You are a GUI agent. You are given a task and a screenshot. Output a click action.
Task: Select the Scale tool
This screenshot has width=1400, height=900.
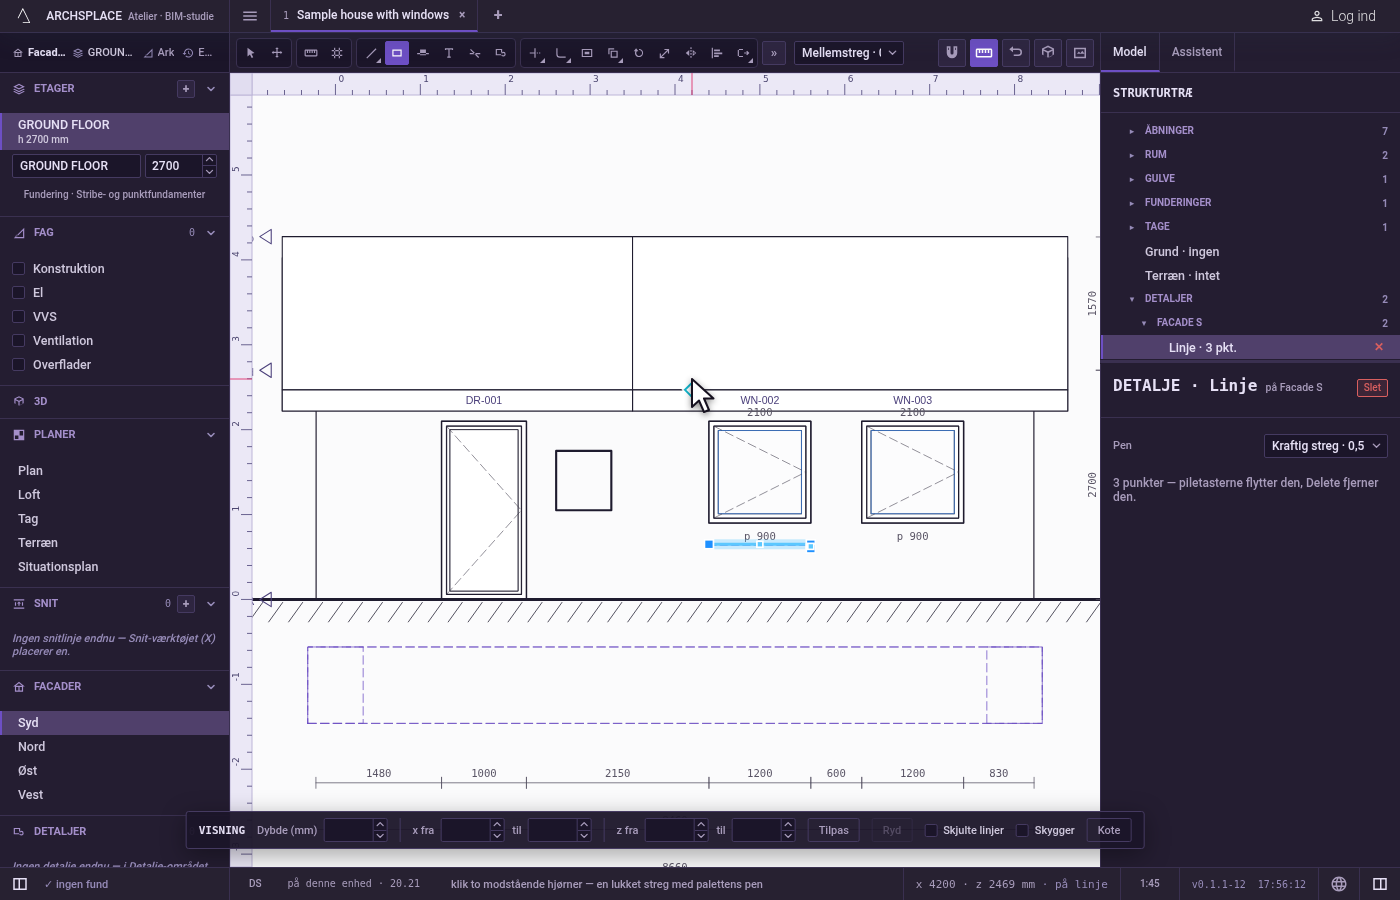(665, 53)
